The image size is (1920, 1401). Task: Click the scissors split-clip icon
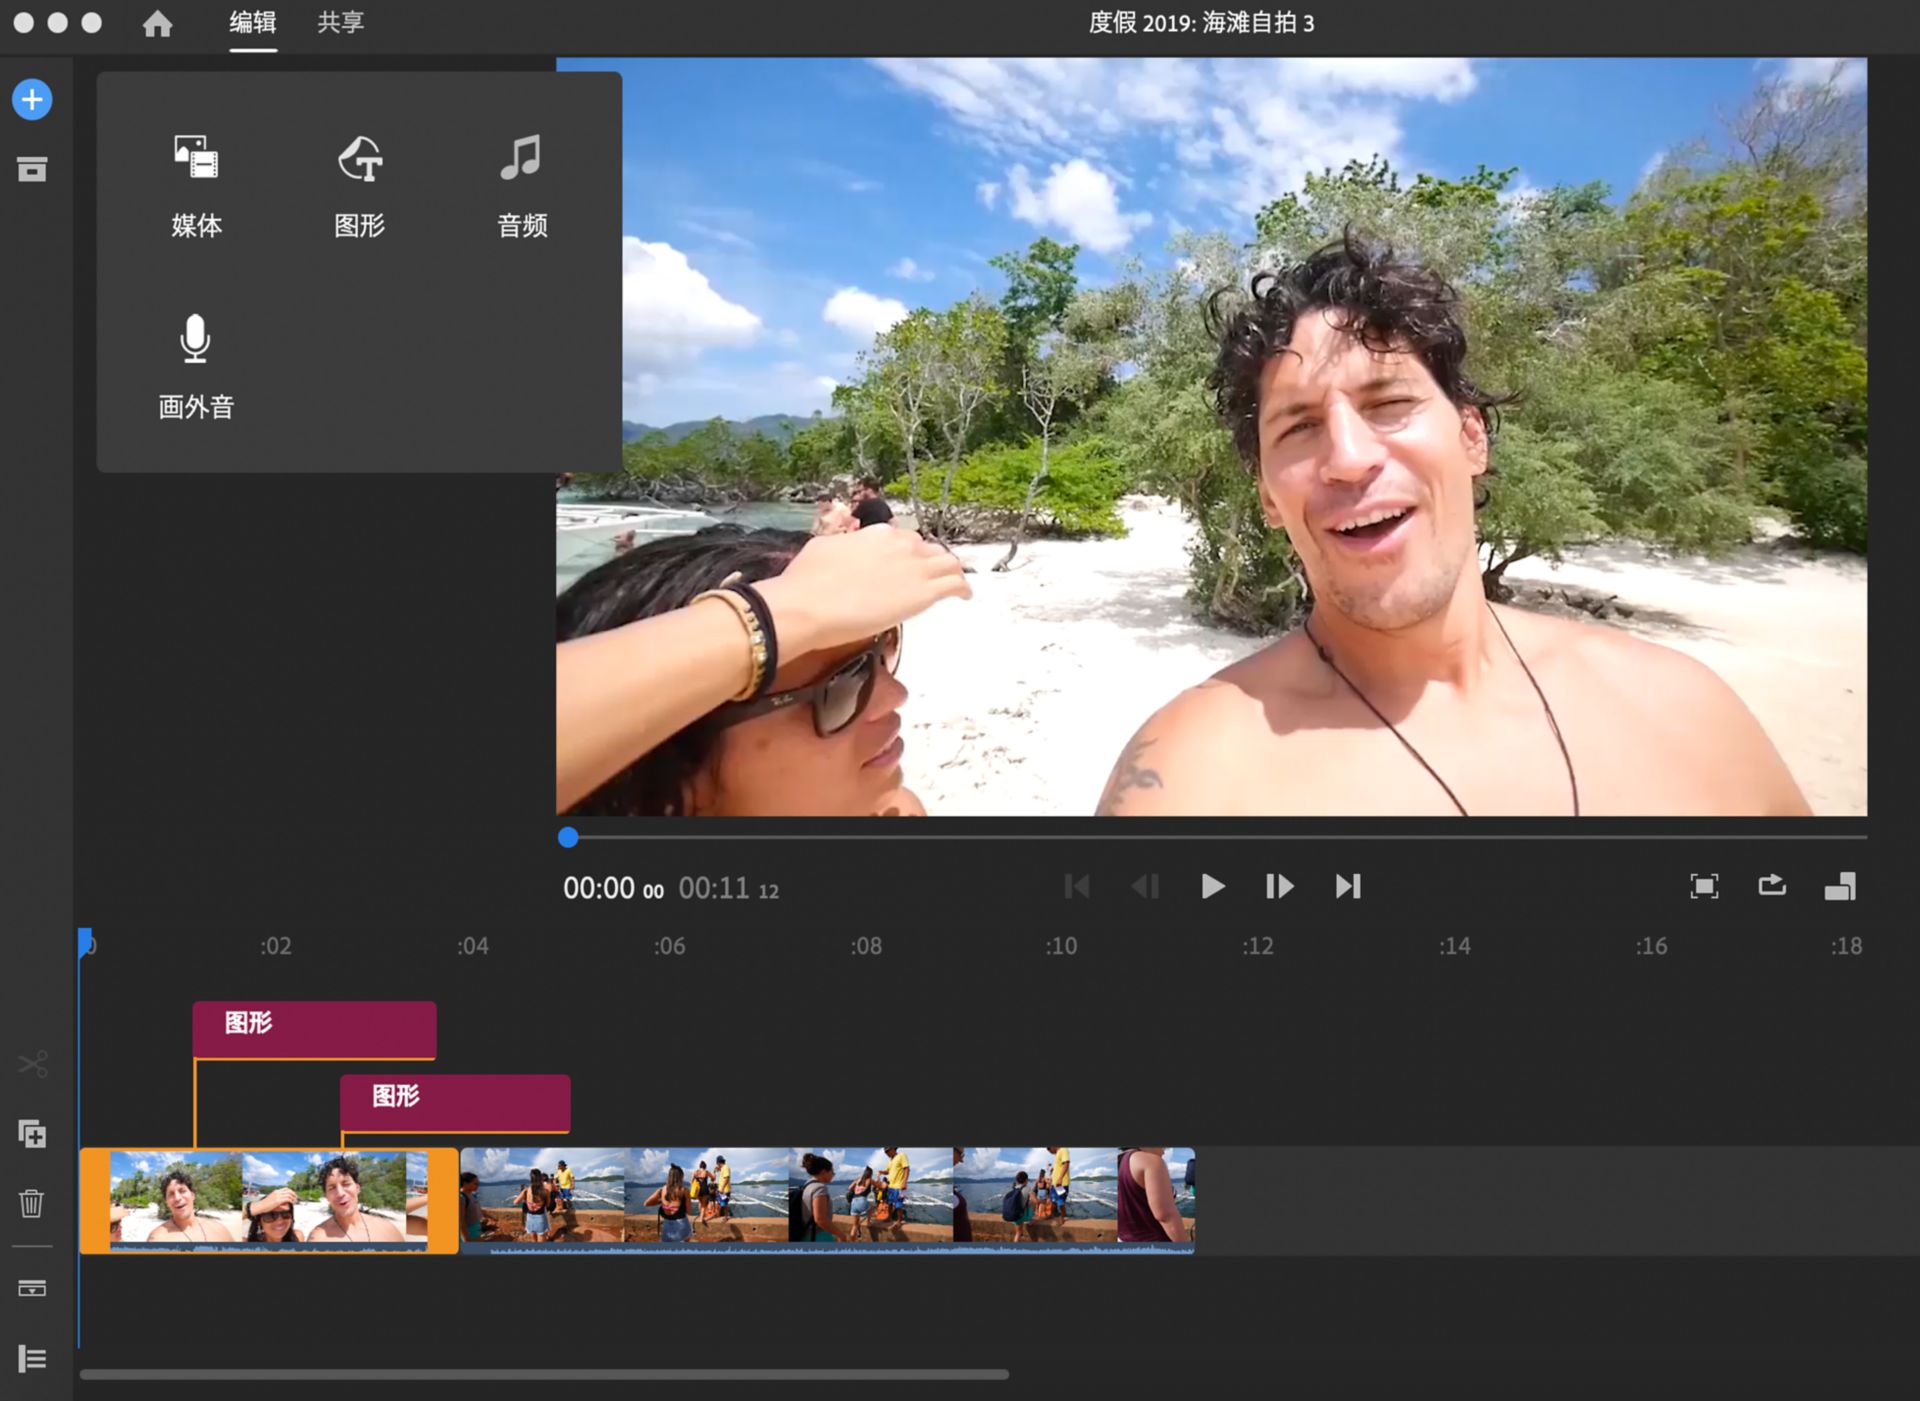tap(32, 1064)
